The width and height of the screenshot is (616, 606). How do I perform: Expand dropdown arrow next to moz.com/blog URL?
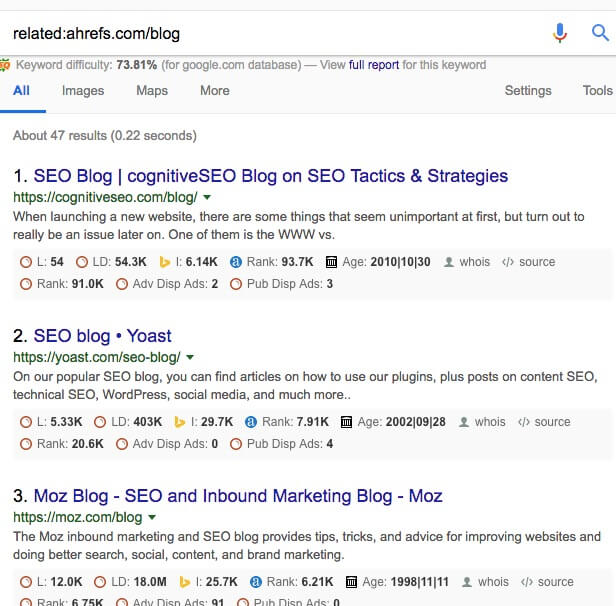152,517
